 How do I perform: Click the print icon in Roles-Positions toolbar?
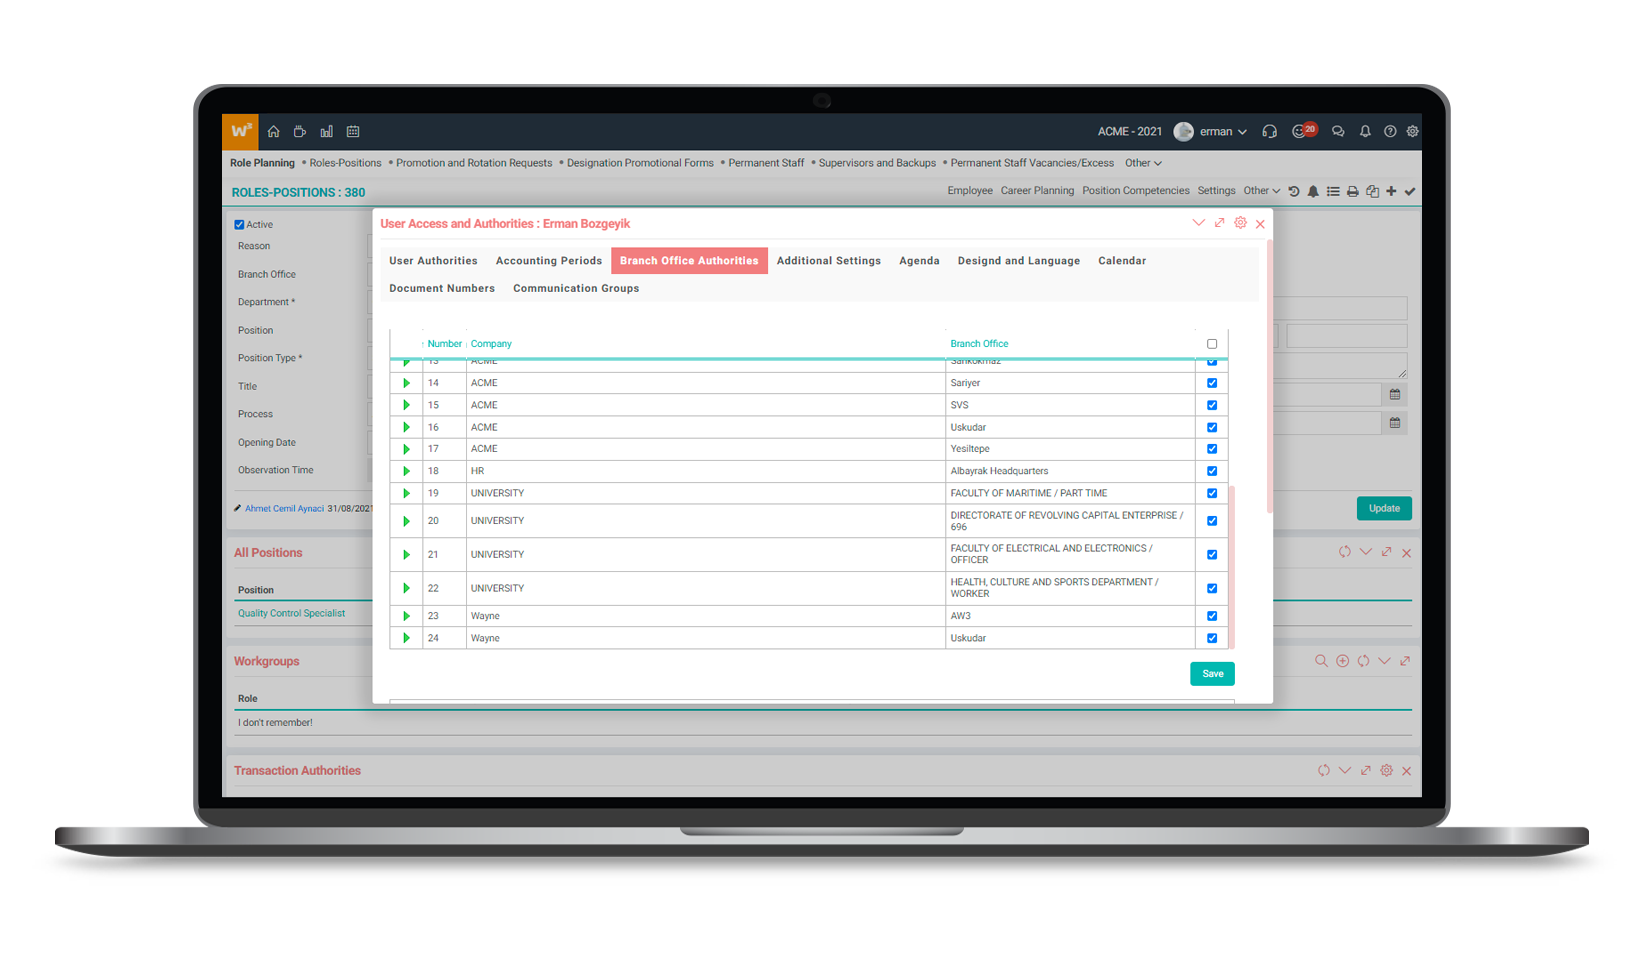point(1352,191)
